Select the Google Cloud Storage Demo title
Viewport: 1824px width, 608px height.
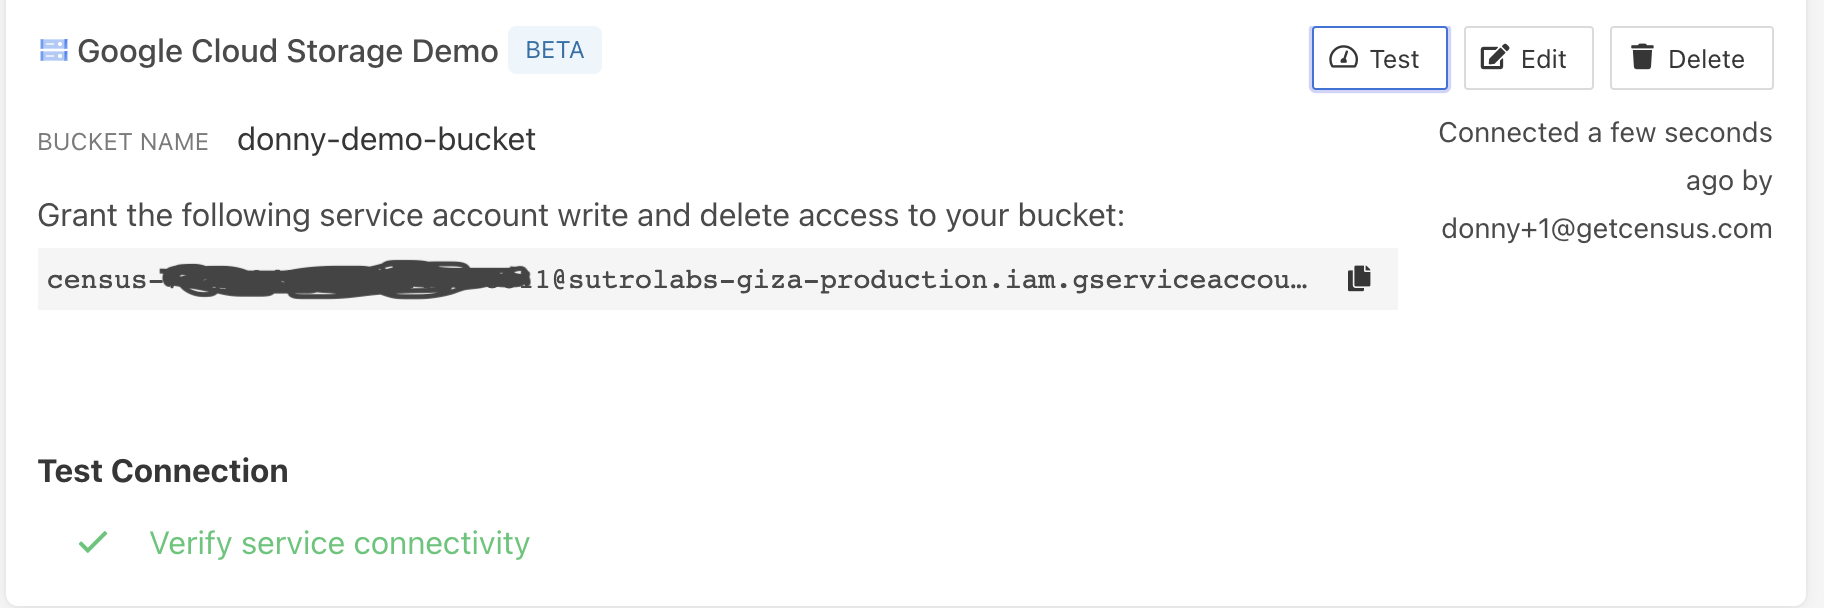point(288,51)
